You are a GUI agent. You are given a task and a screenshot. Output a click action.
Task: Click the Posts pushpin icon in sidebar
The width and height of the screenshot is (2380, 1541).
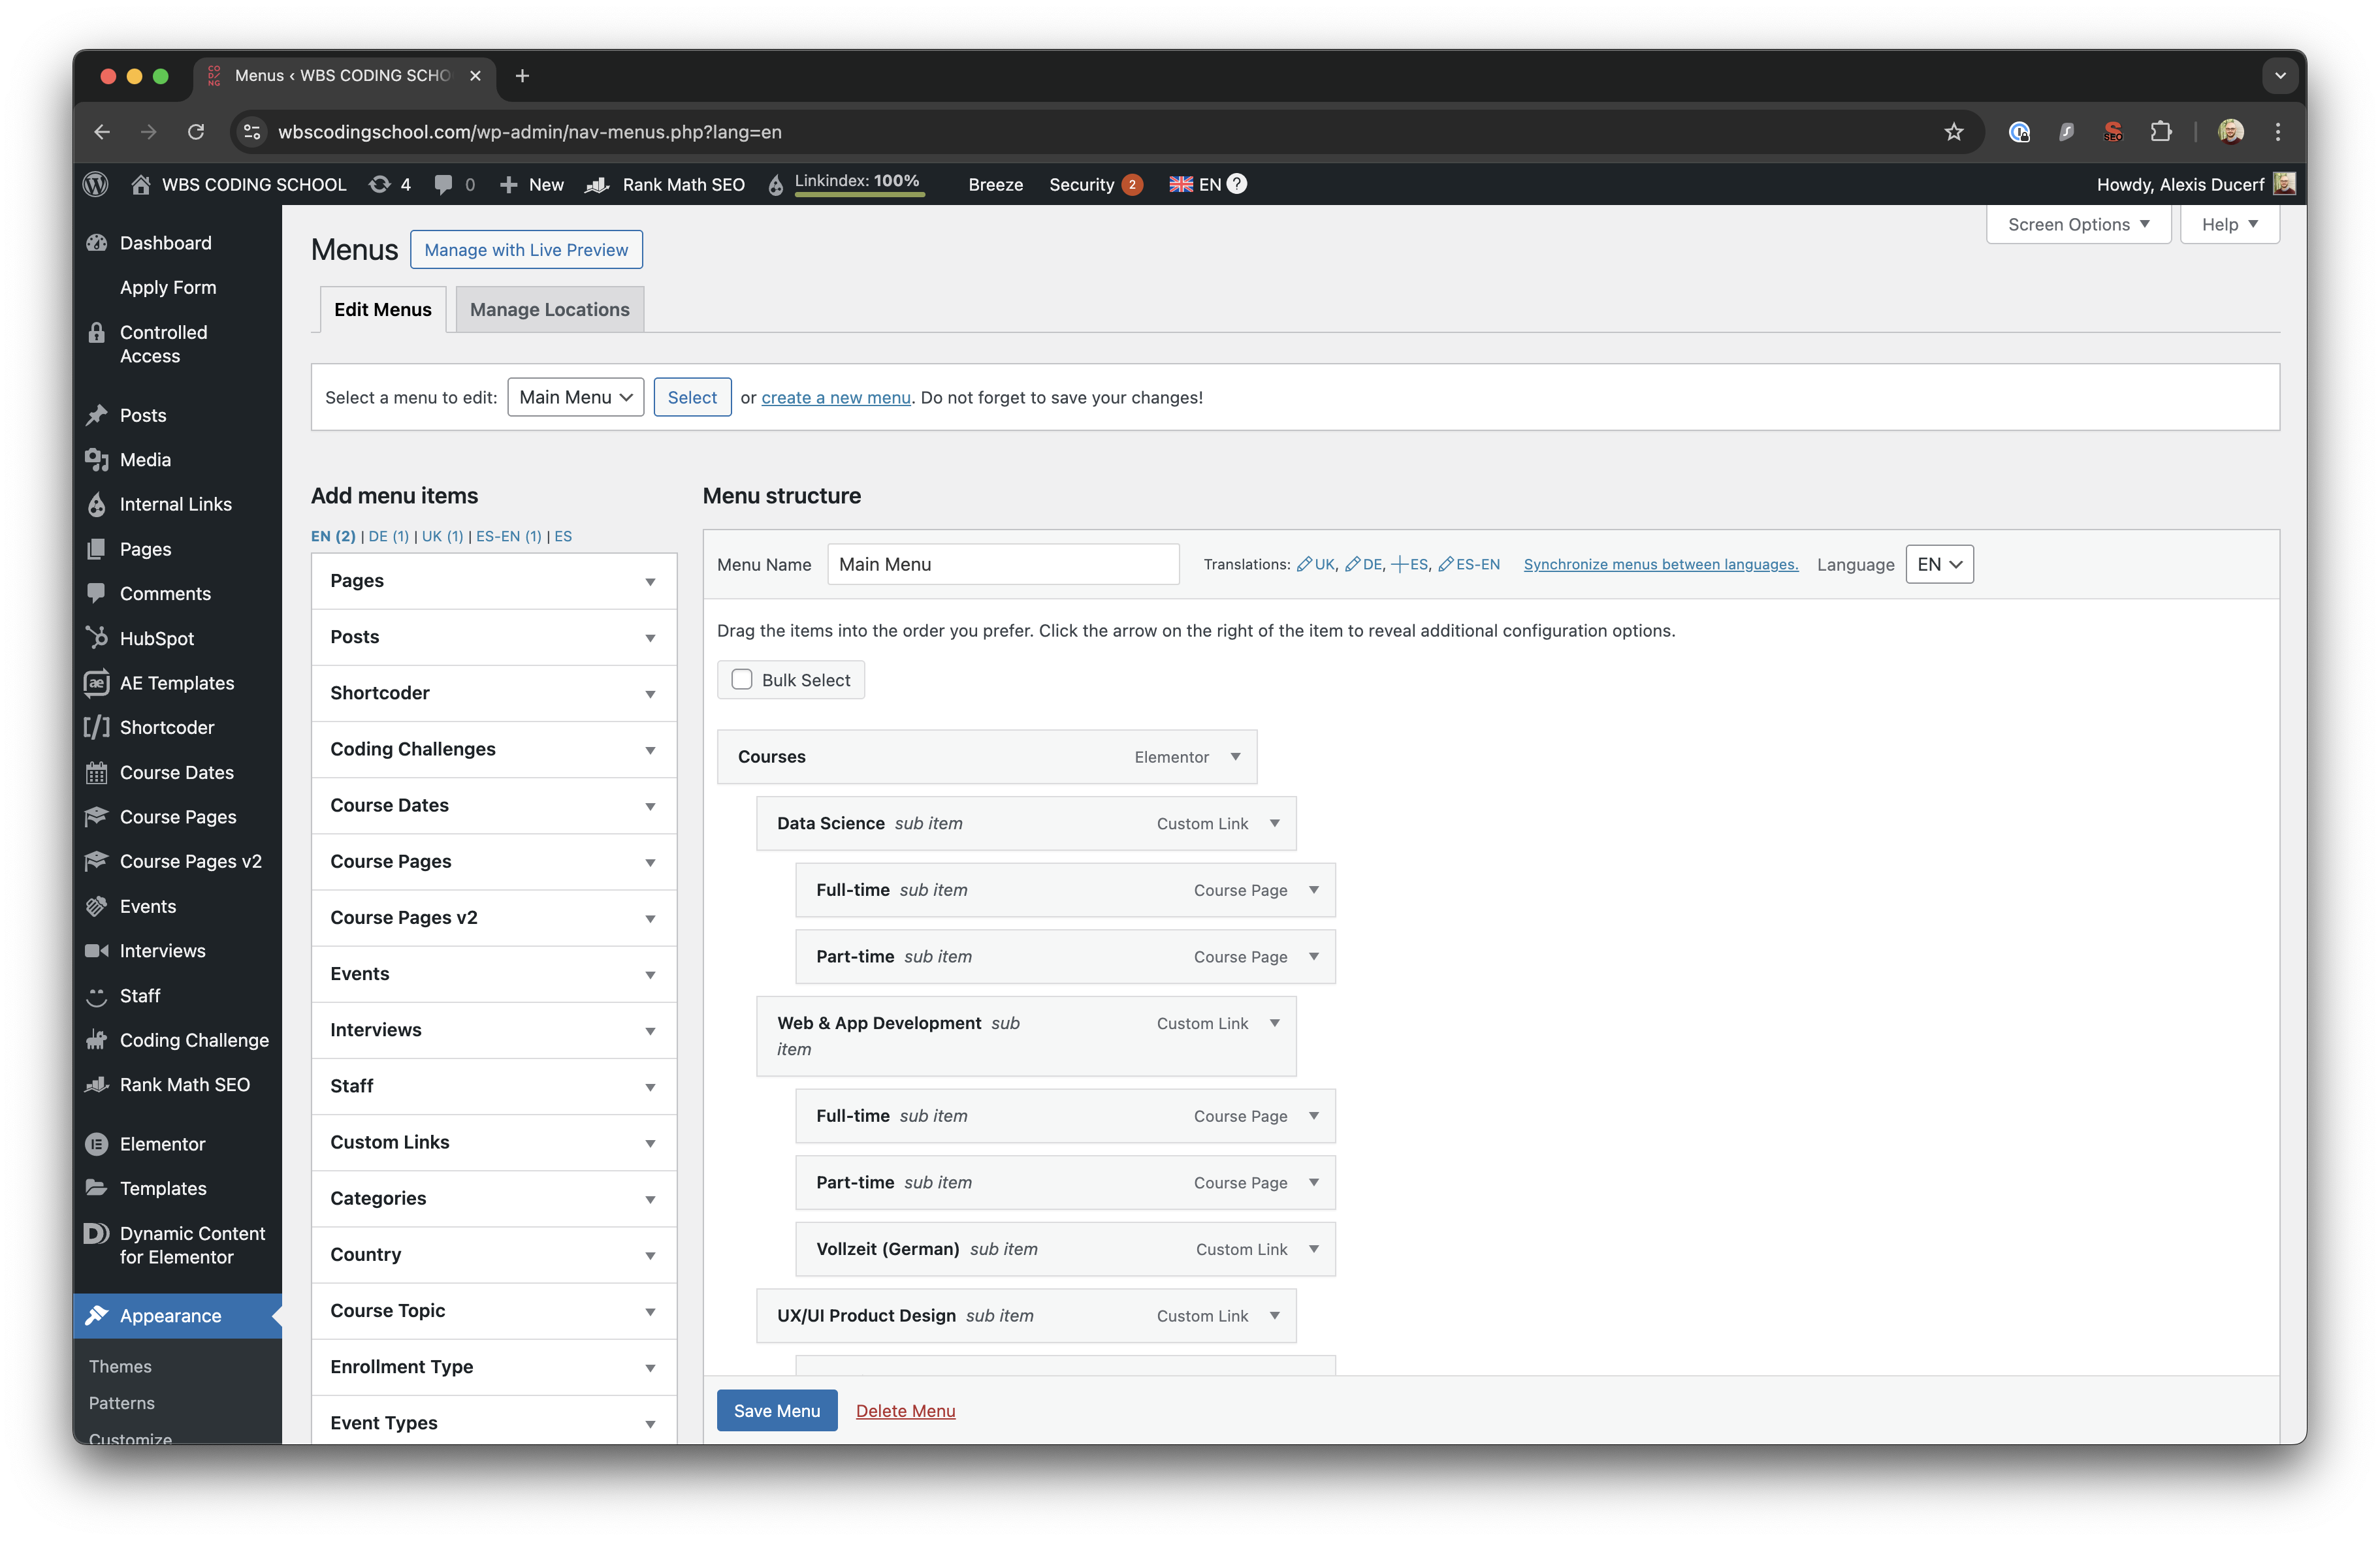(x=97, y=415)
